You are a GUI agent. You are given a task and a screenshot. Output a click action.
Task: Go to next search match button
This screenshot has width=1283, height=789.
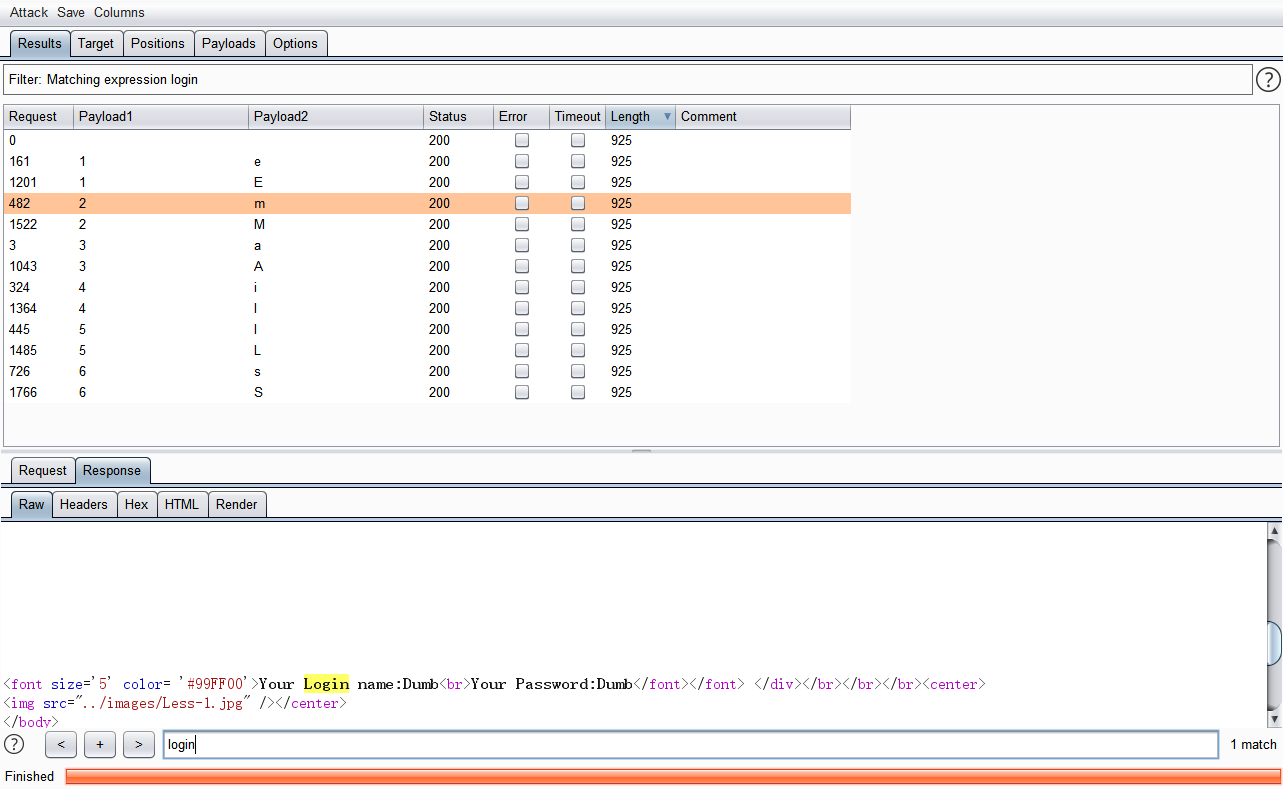[x=138, y=744]
